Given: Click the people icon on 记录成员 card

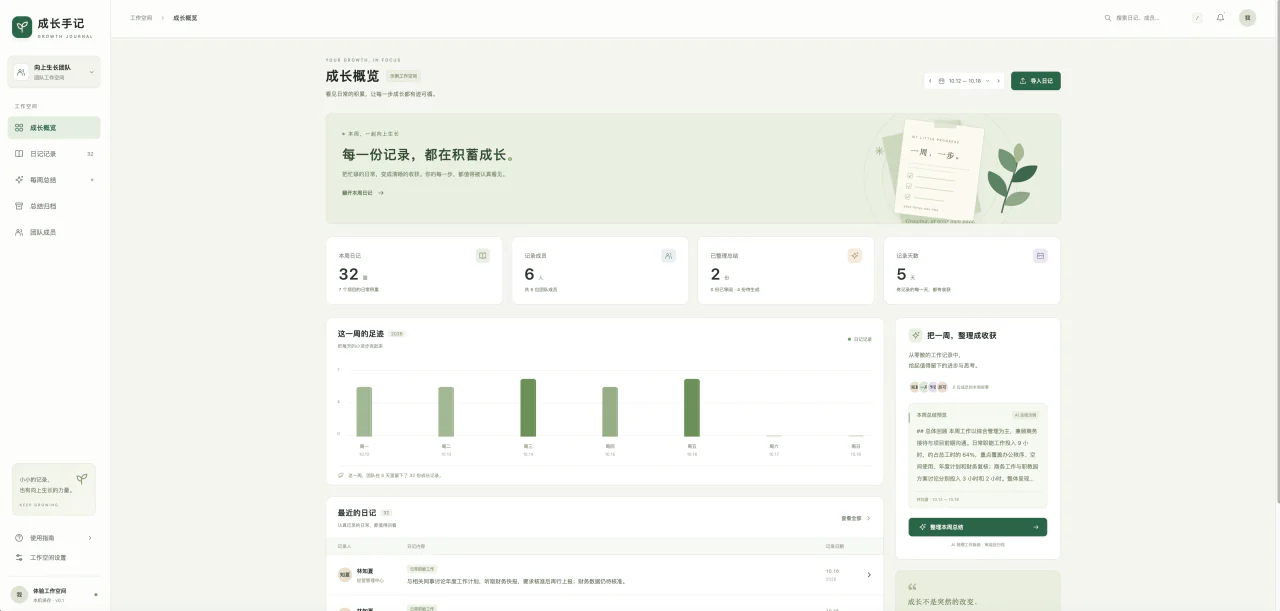Looking at the screenshot, I should [669, 256].
